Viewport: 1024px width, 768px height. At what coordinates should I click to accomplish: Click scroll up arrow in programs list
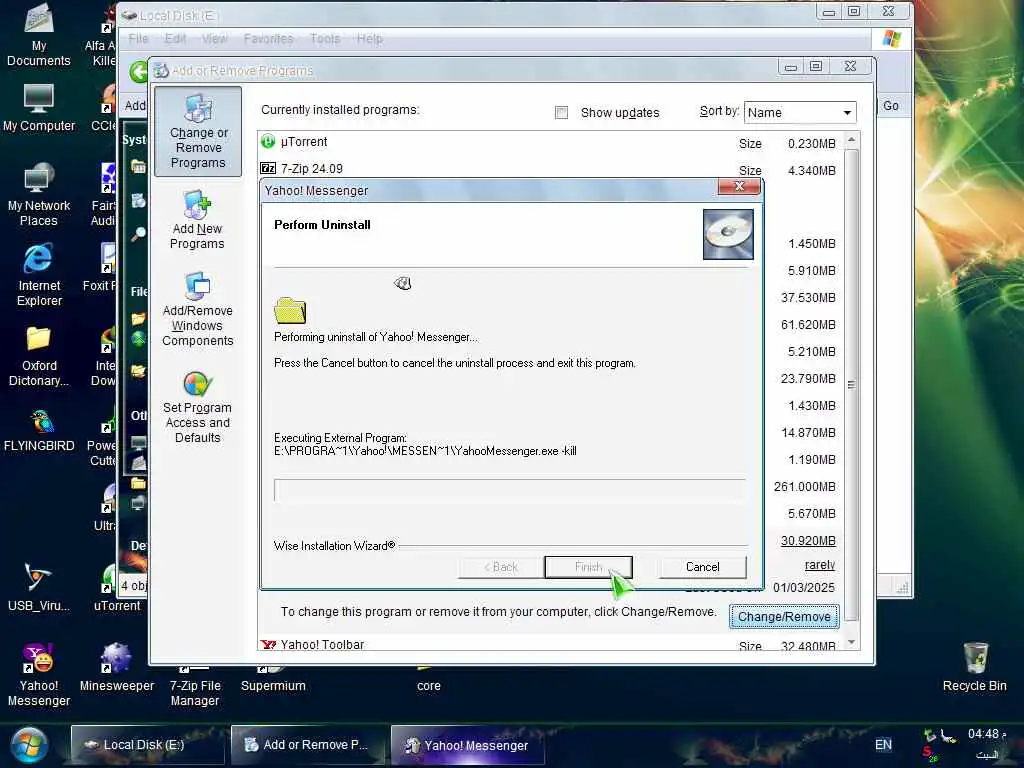[x=851, y=140]
